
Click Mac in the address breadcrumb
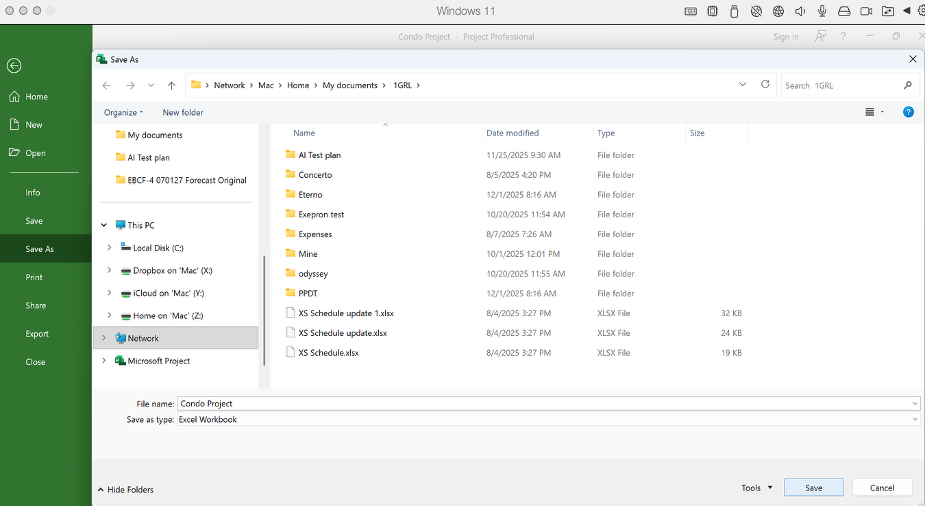click(266, 85)
